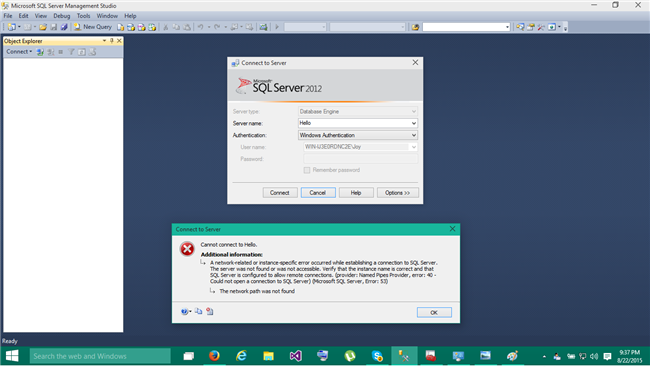Click the copy message text icon
This screenshot has height=367, width=650.
[x=199, y=311]
